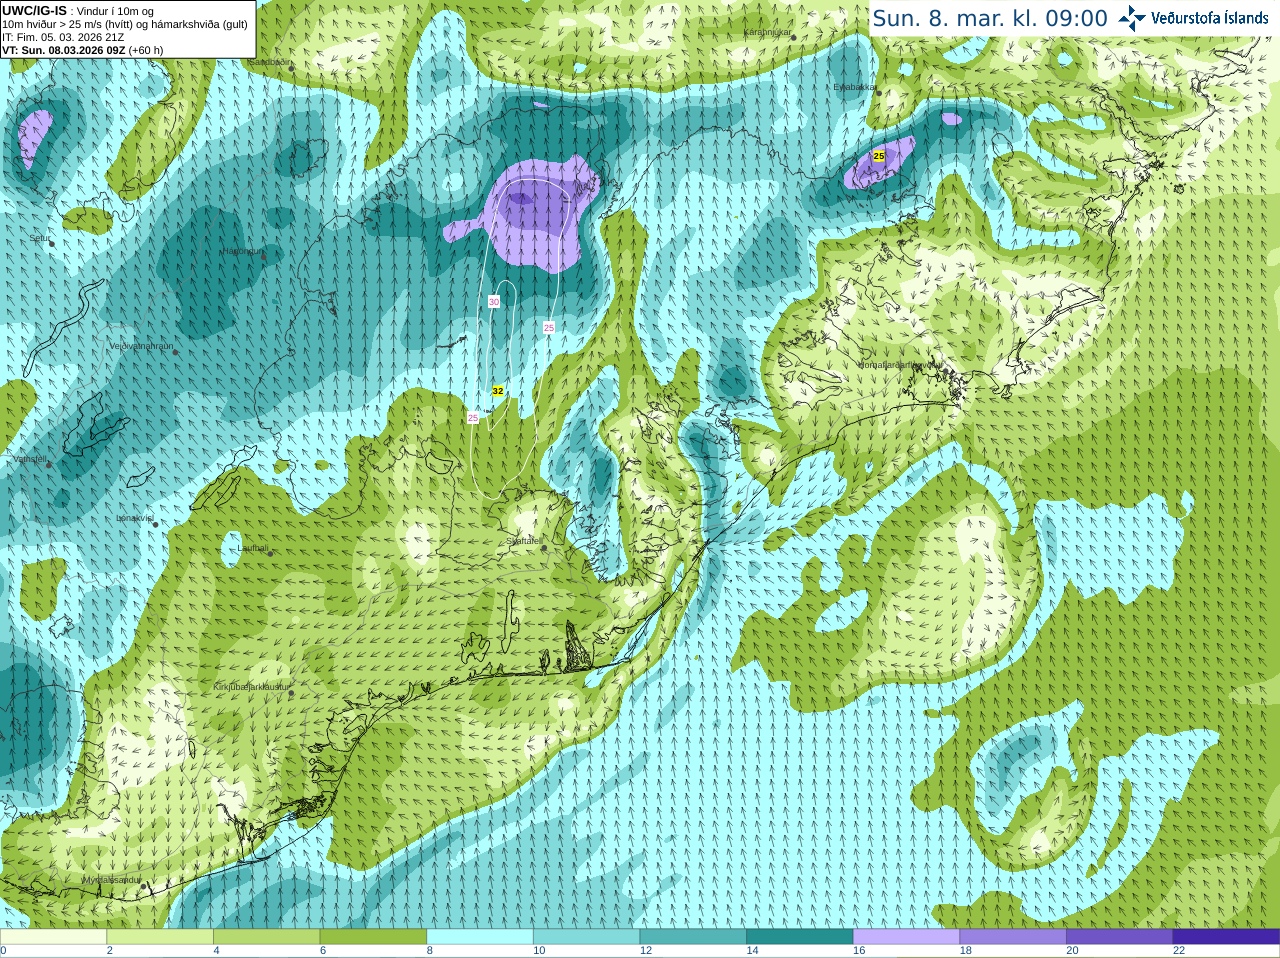
Task: Click the VT: Sun. 08.03.2026 09Z line
Action: point(82,50)
